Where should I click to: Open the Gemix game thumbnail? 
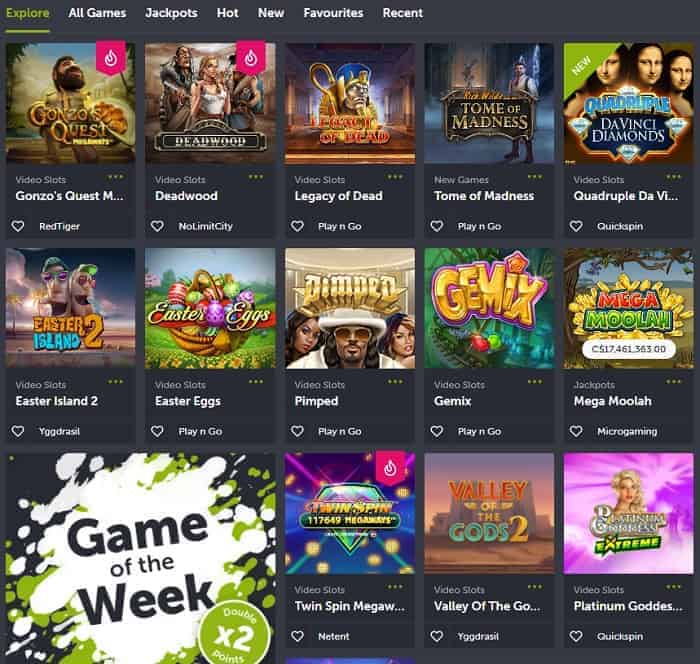click(x=489, y=308)
